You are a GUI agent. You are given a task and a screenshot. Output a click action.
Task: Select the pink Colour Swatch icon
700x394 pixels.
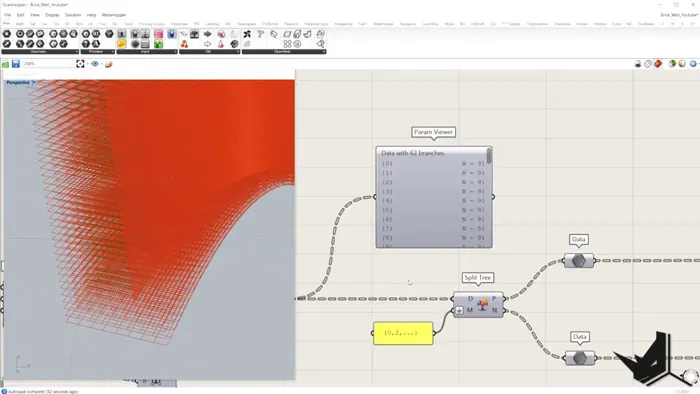158,34
